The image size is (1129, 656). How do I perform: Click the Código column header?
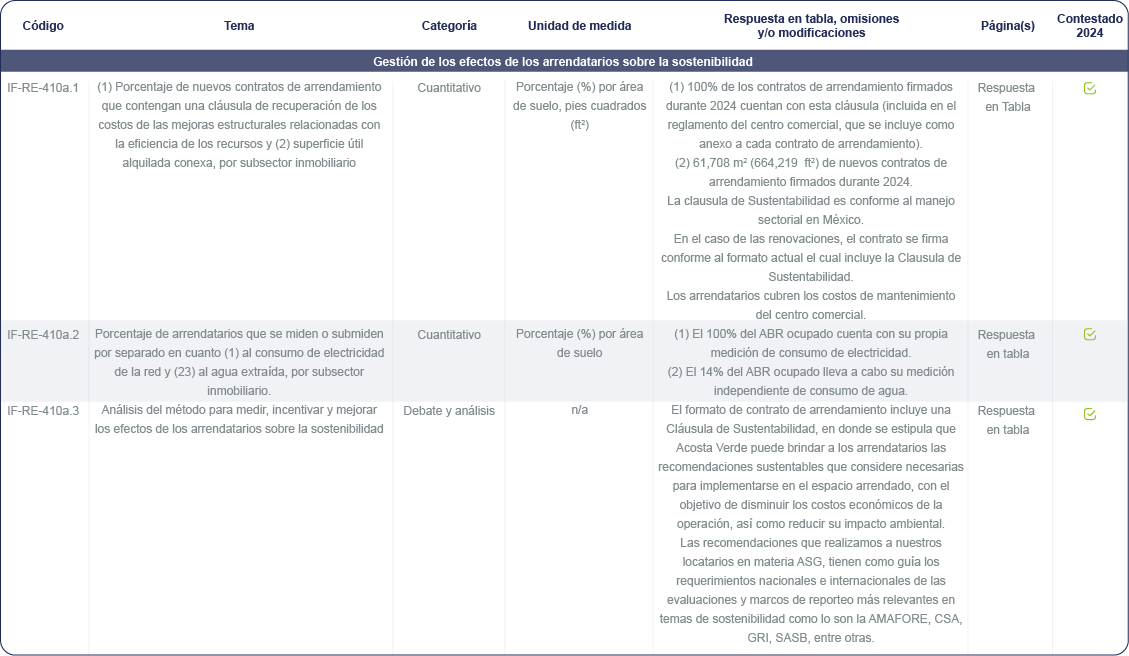point(43,26)
